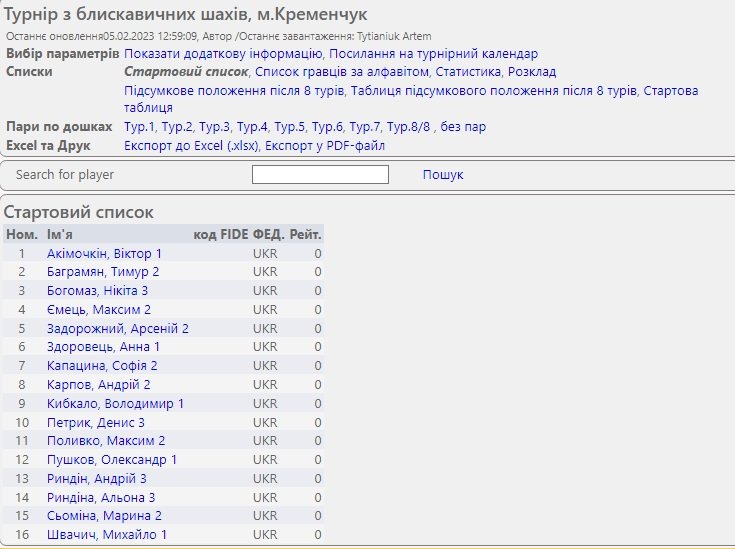The height and width of the screenshot is (549, 735).
Task: Export to Excel (.xlsx) file
Action: (191, 146)
